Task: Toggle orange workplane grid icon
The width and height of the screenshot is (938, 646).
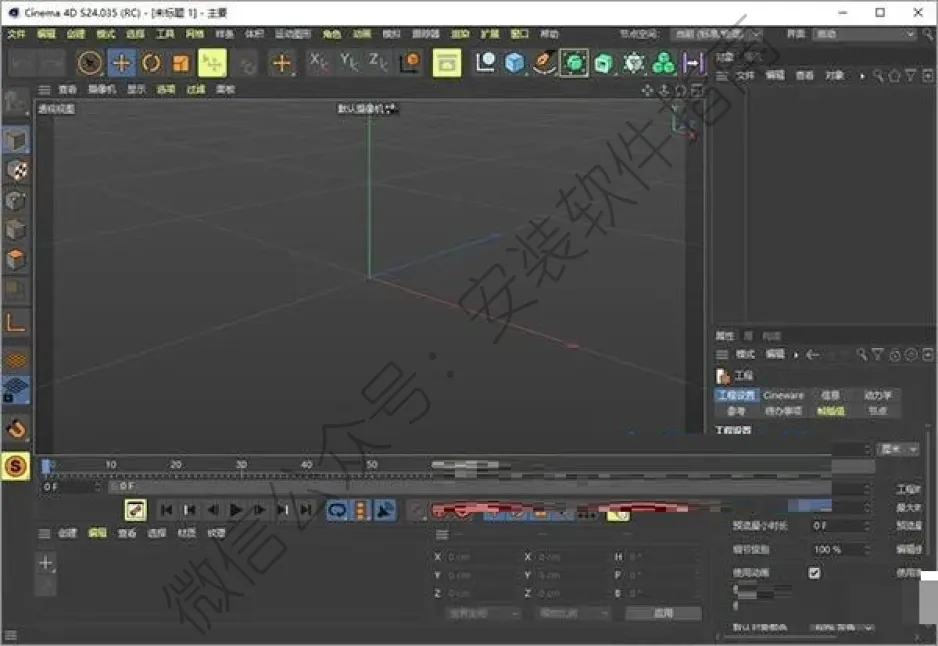Action: pyautogui.click(x=16, y=359)
